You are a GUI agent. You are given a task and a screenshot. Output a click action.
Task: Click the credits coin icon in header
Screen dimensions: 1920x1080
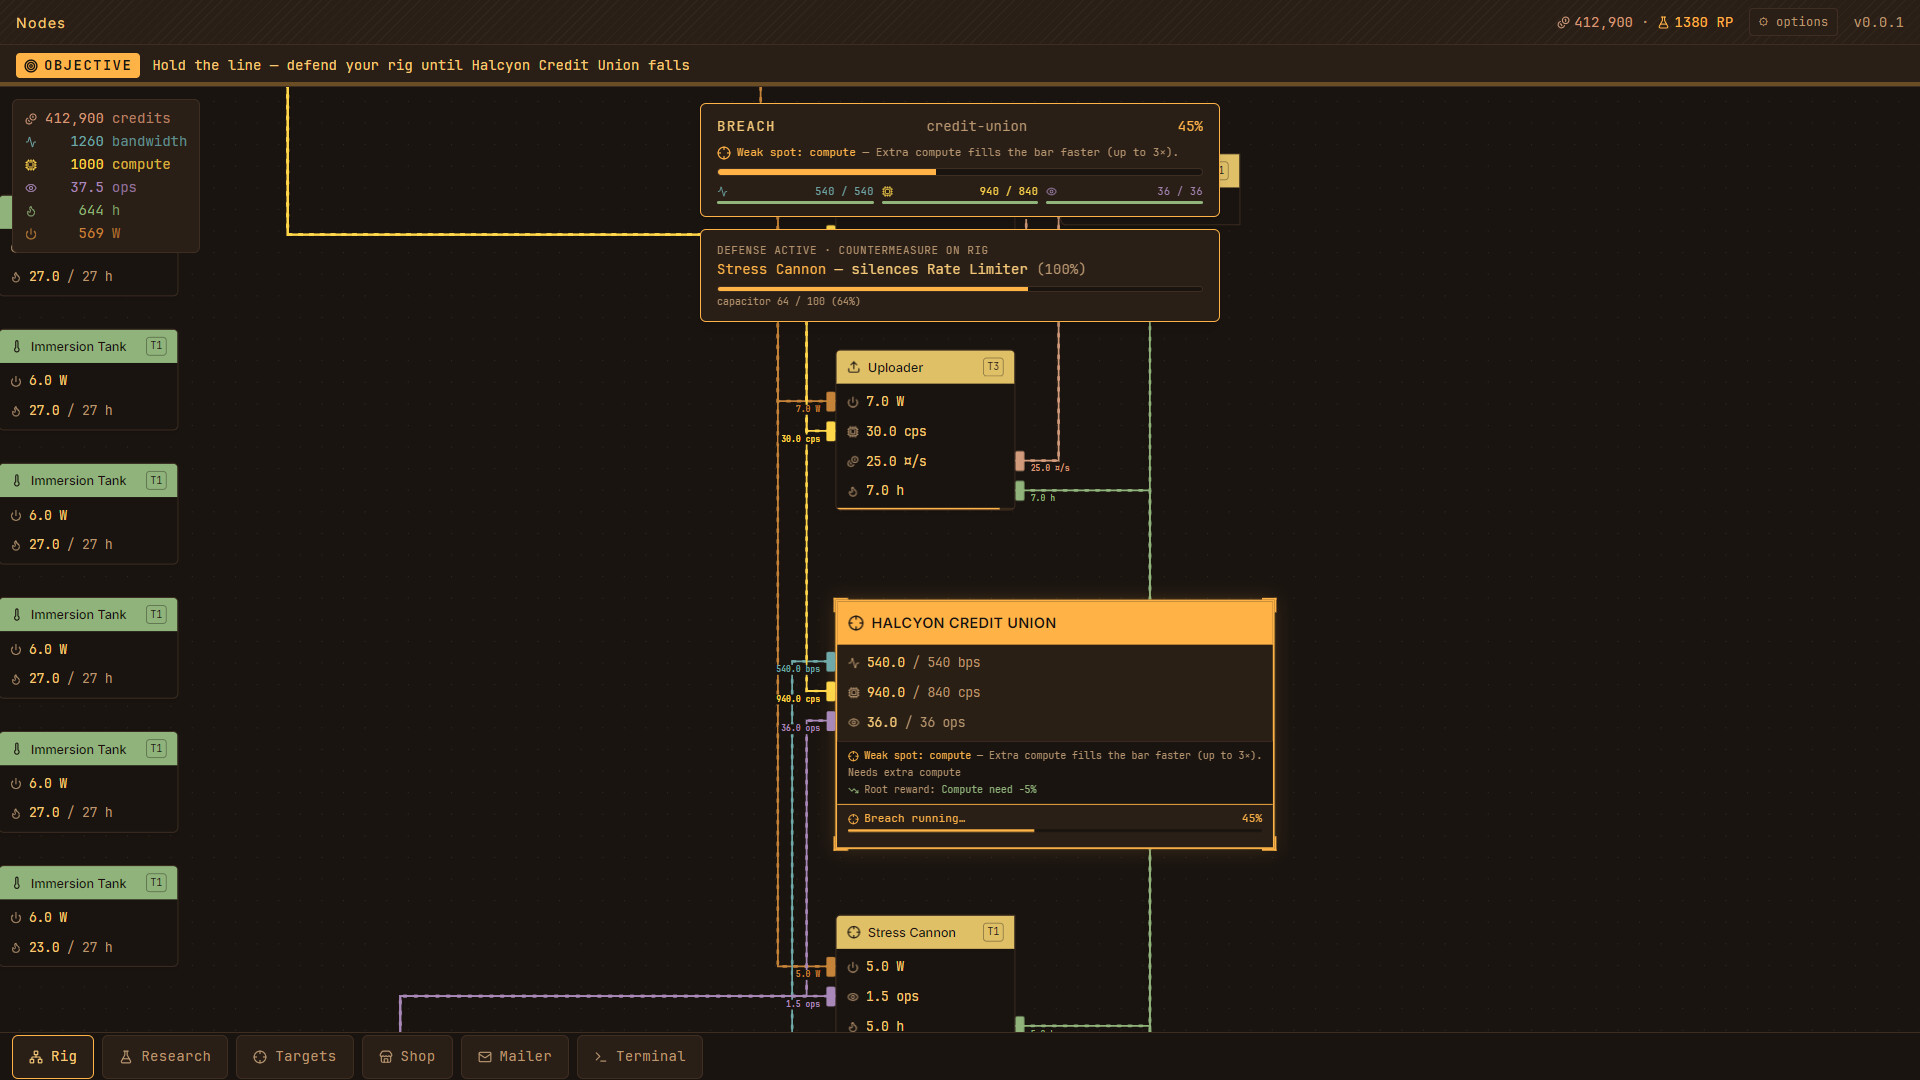coord(1563,22)
